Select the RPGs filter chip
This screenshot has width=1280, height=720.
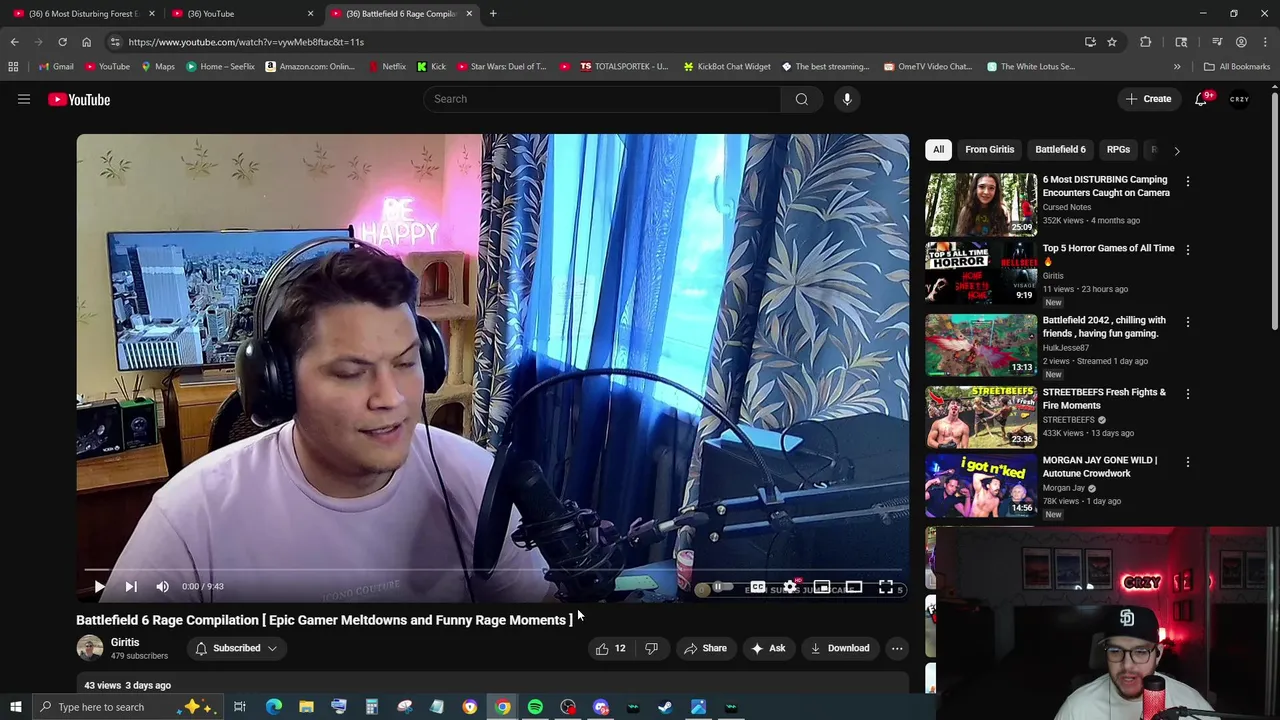point(1118,150)
